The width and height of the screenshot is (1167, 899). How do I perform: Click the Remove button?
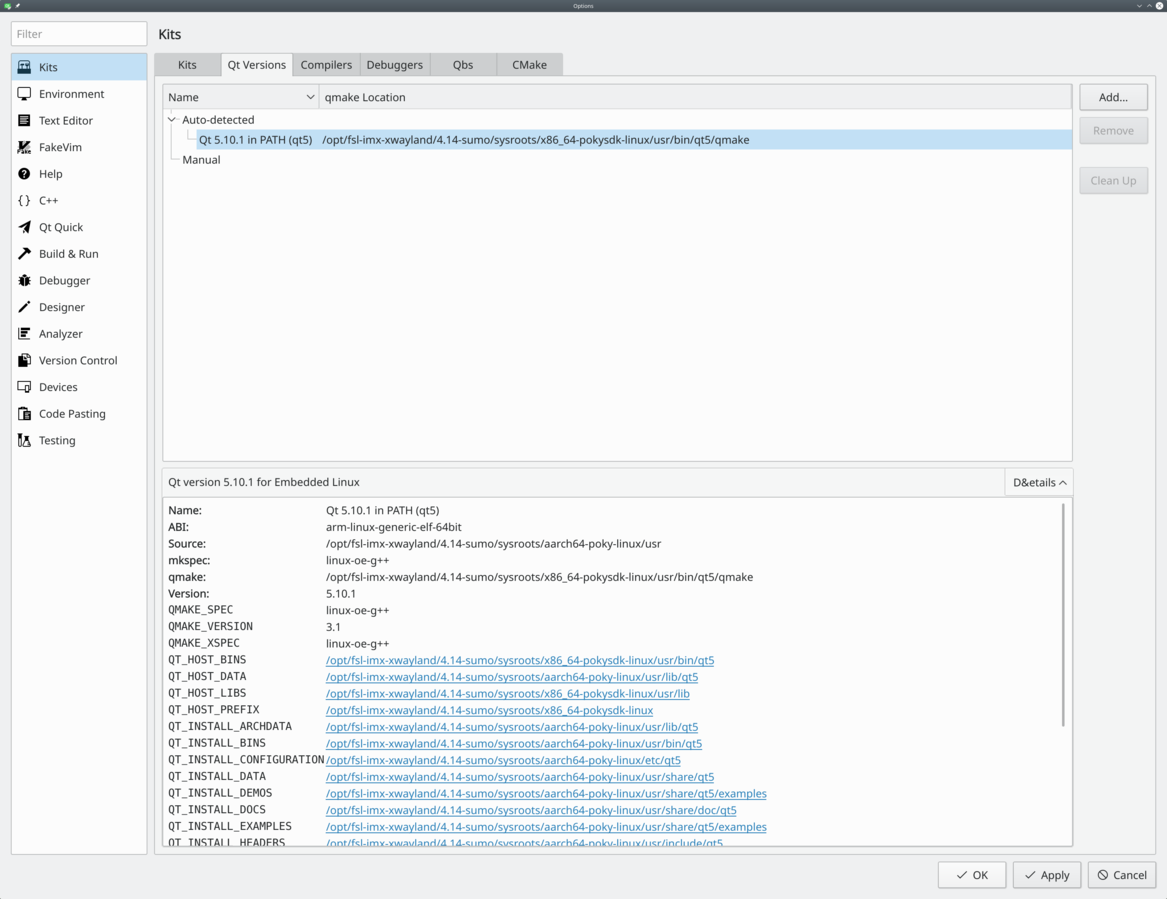pyautogui.click(x=1113, y=131)
